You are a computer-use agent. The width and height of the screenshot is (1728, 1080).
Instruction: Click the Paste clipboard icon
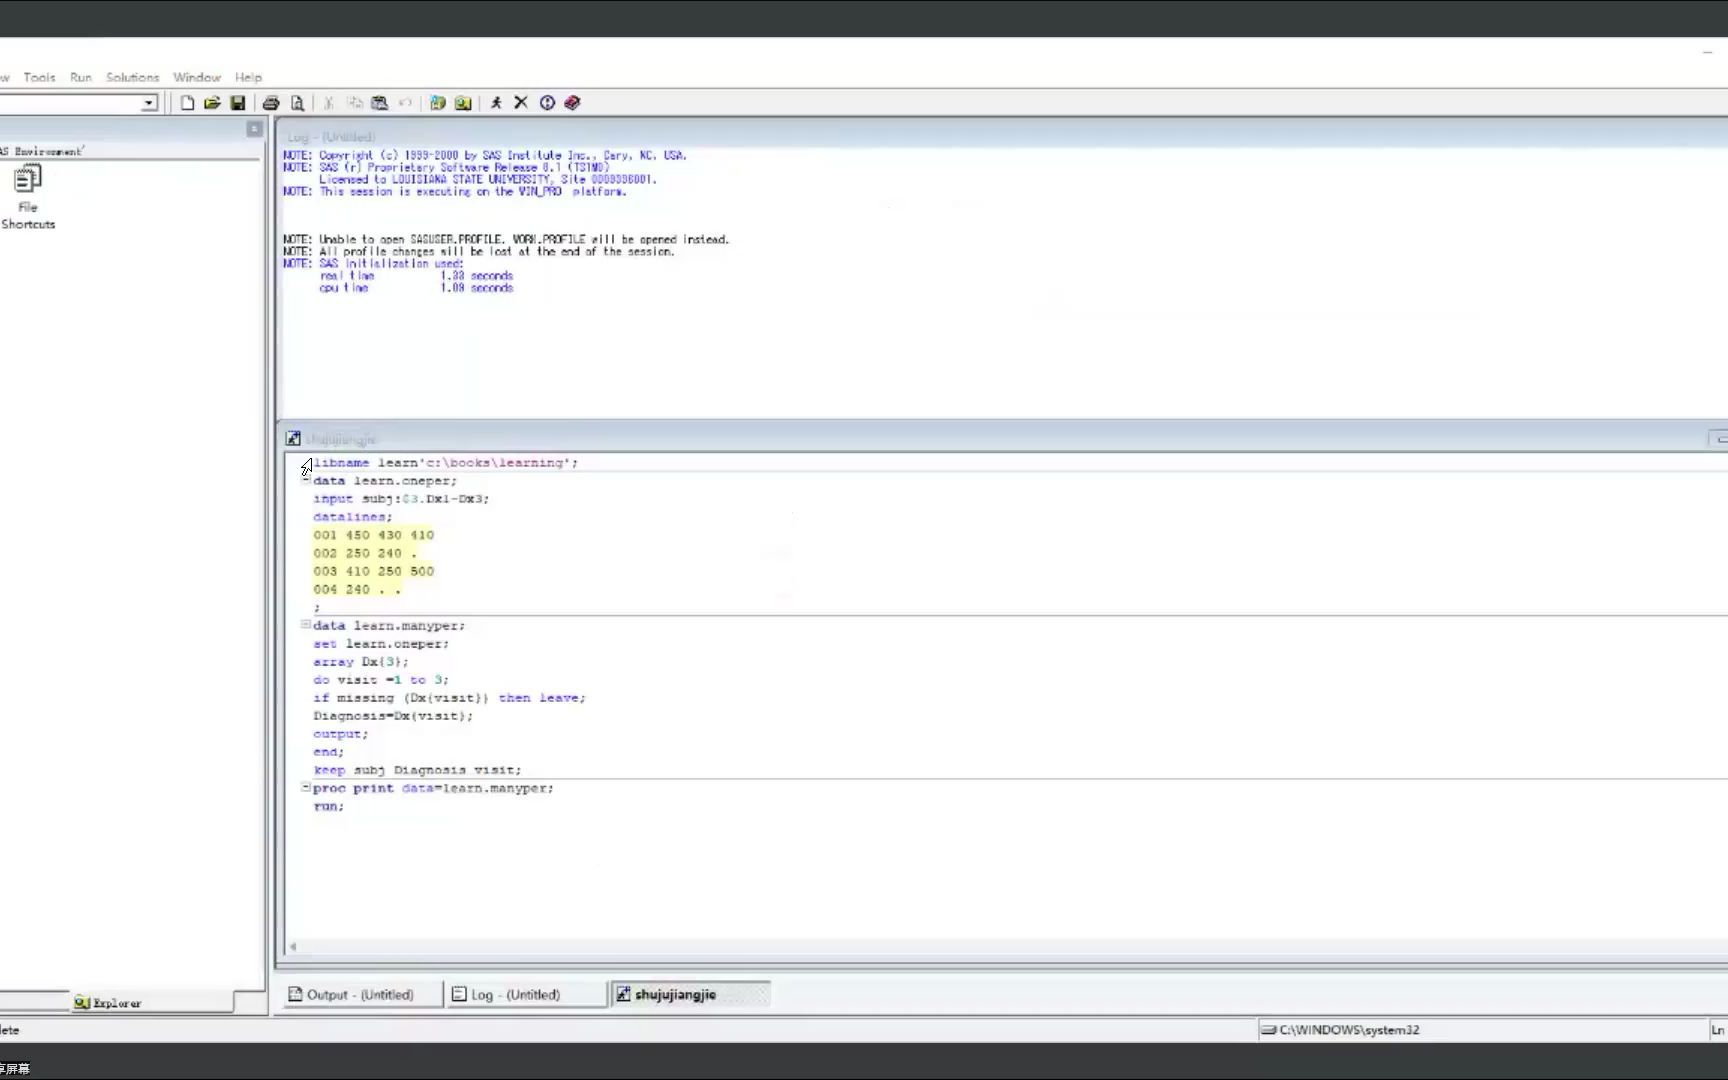click(379, 103)
